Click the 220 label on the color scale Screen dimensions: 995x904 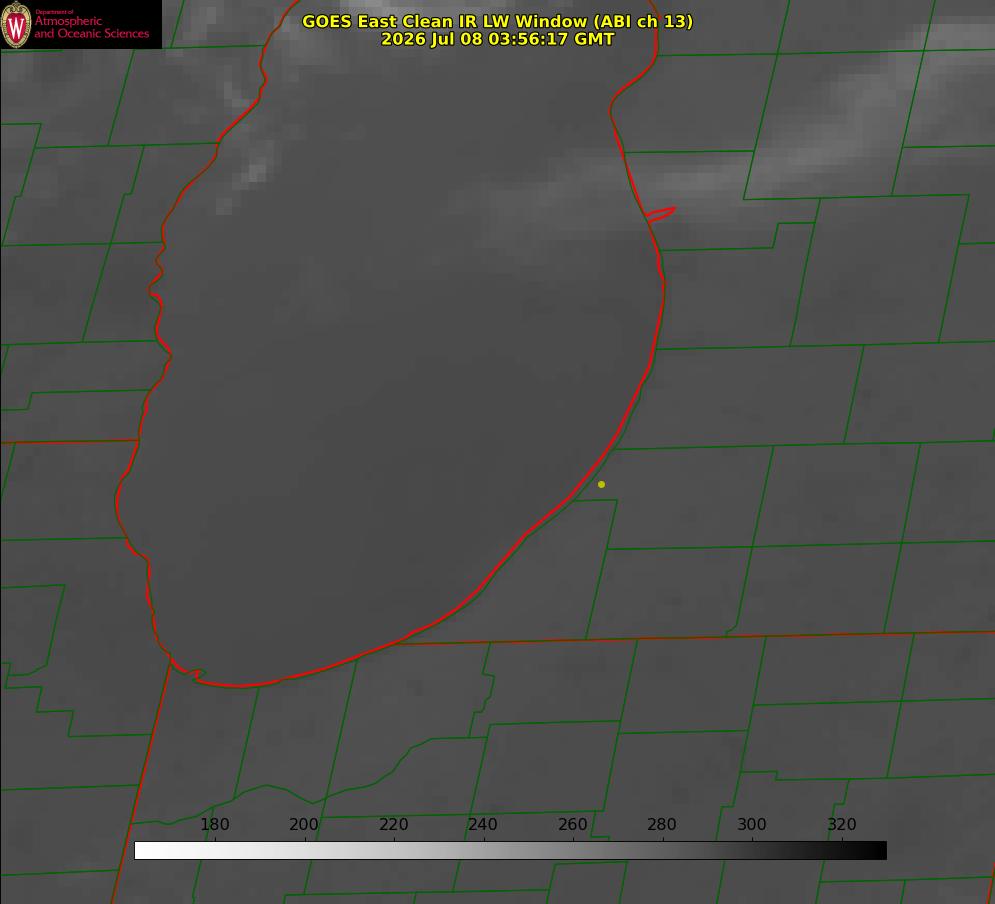click(393, 824)
